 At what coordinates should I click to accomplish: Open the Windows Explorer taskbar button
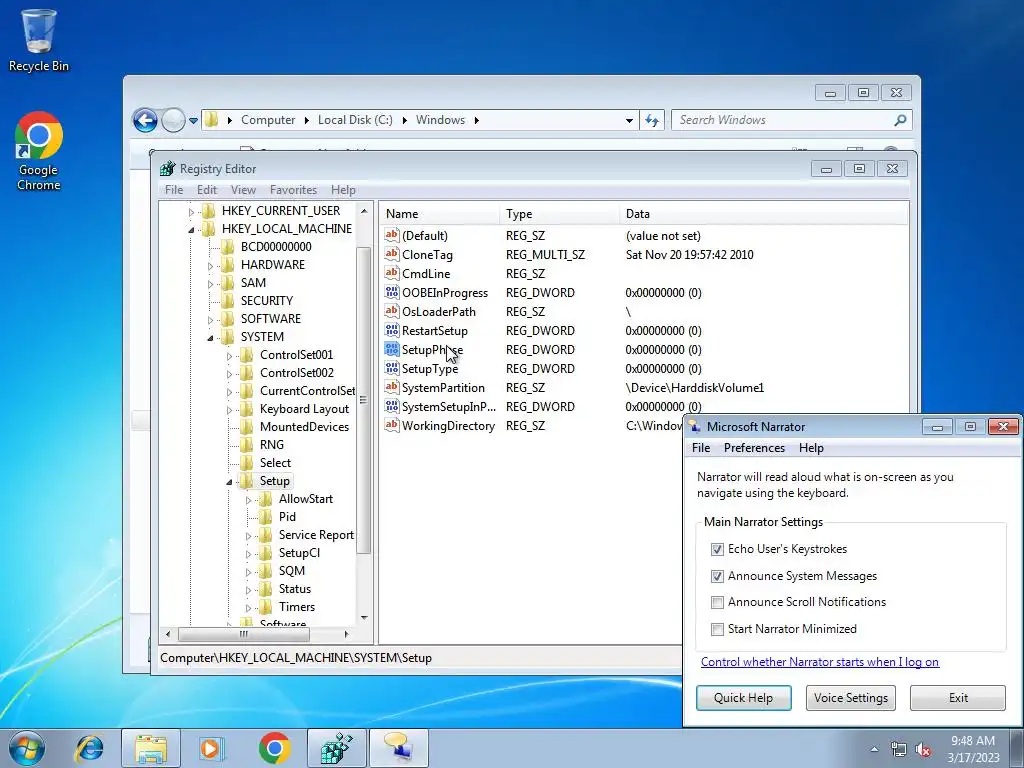click(x=151, y=748)
